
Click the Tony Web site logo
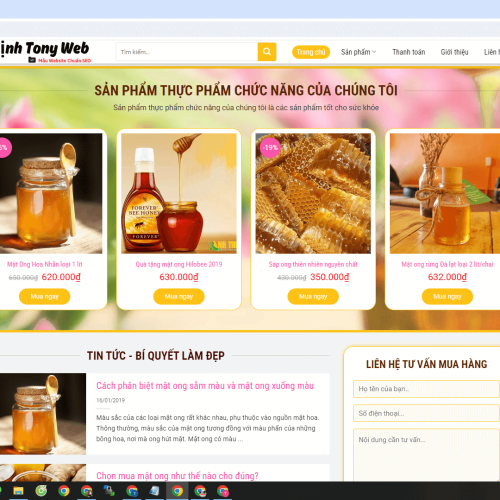point(46,51)
